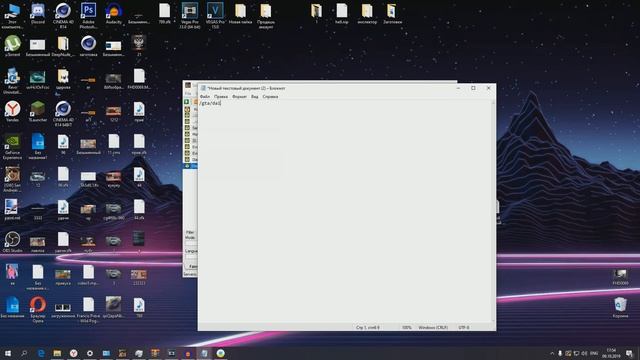The width and height of the screenshot is (640, 360).
Task: Select the Opera browser desktop shortcut
Action: point(38,309)
